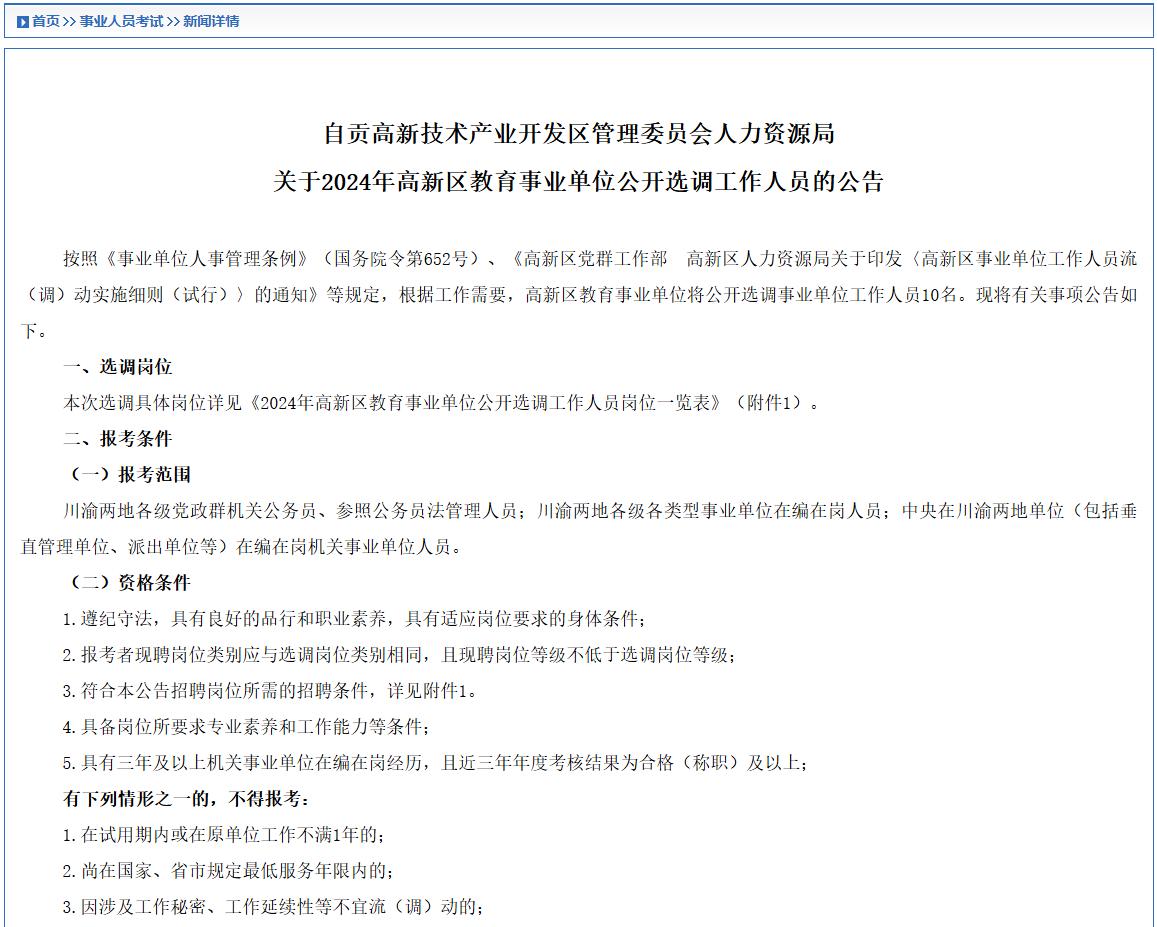Go to 事业人员考试 breadcrumb link
The height and width of the screenshot is (927, 1157).
[121, 21]
